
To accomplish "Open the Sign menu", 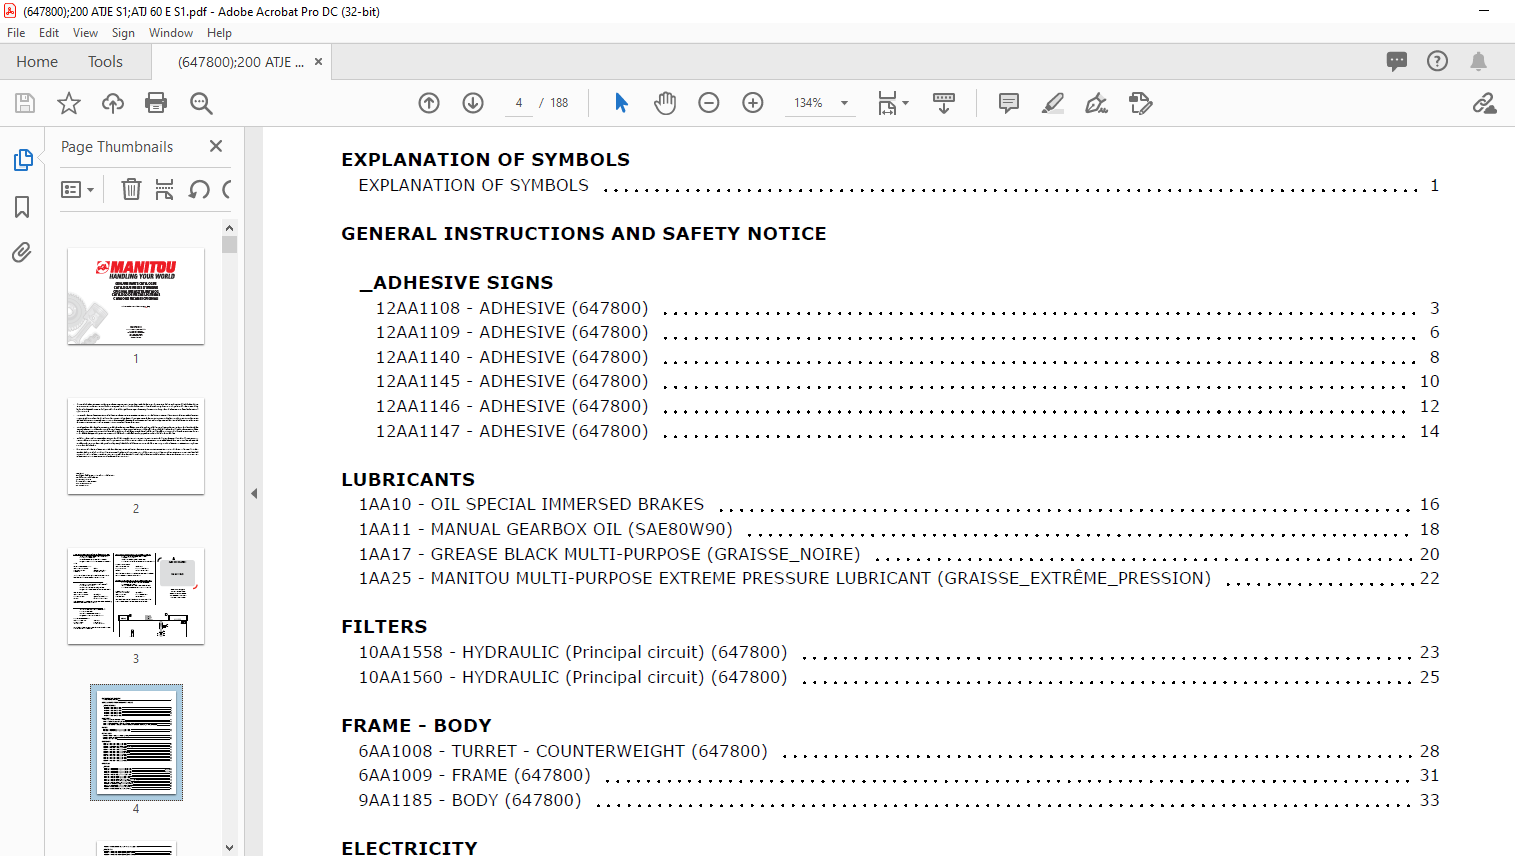I will pyautogui.click(x=123, y=33).
